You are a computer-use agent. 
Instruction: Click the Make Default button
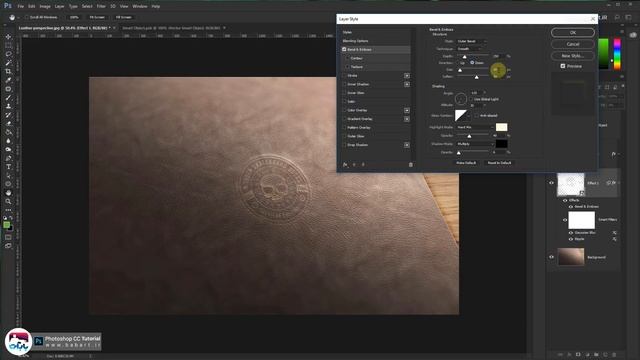tap(466, 163)
